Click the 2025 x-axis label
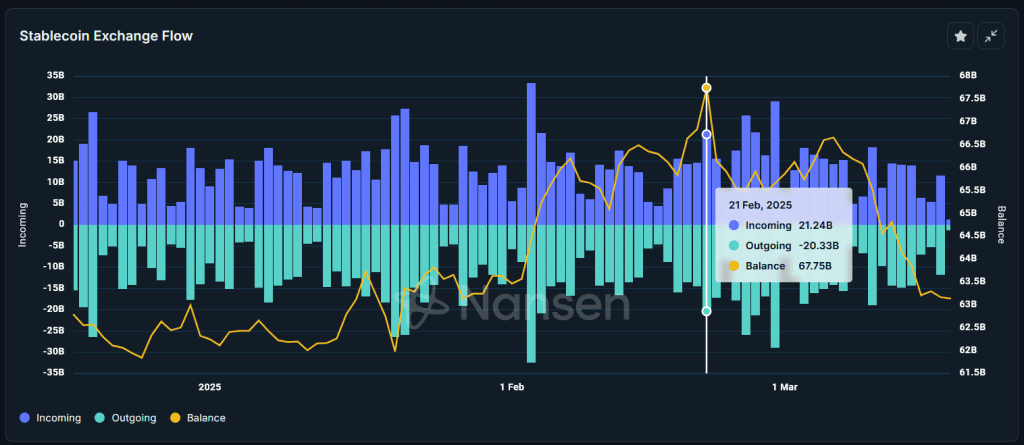 tap(210, 387)
